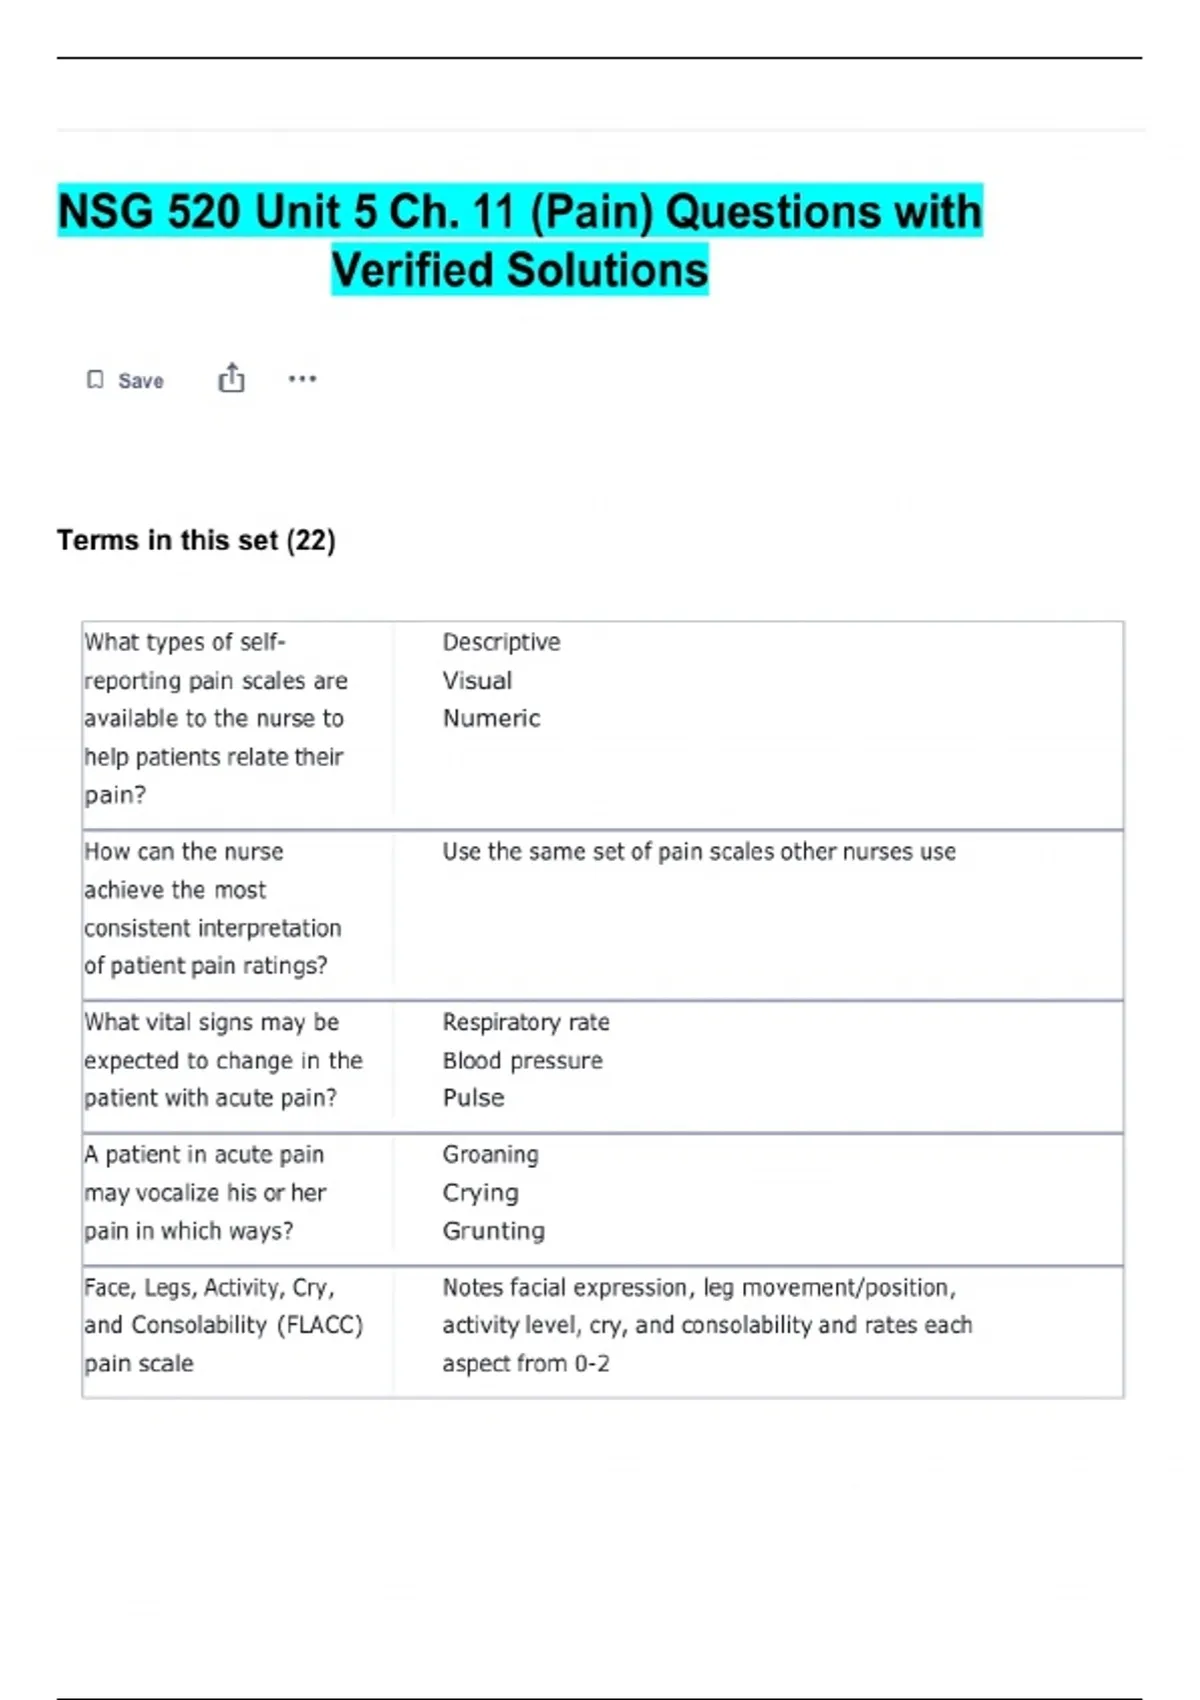Click the bookmark icon beside Save
This screenshot has height=1700, width=1200.
[x=95, y=380]
